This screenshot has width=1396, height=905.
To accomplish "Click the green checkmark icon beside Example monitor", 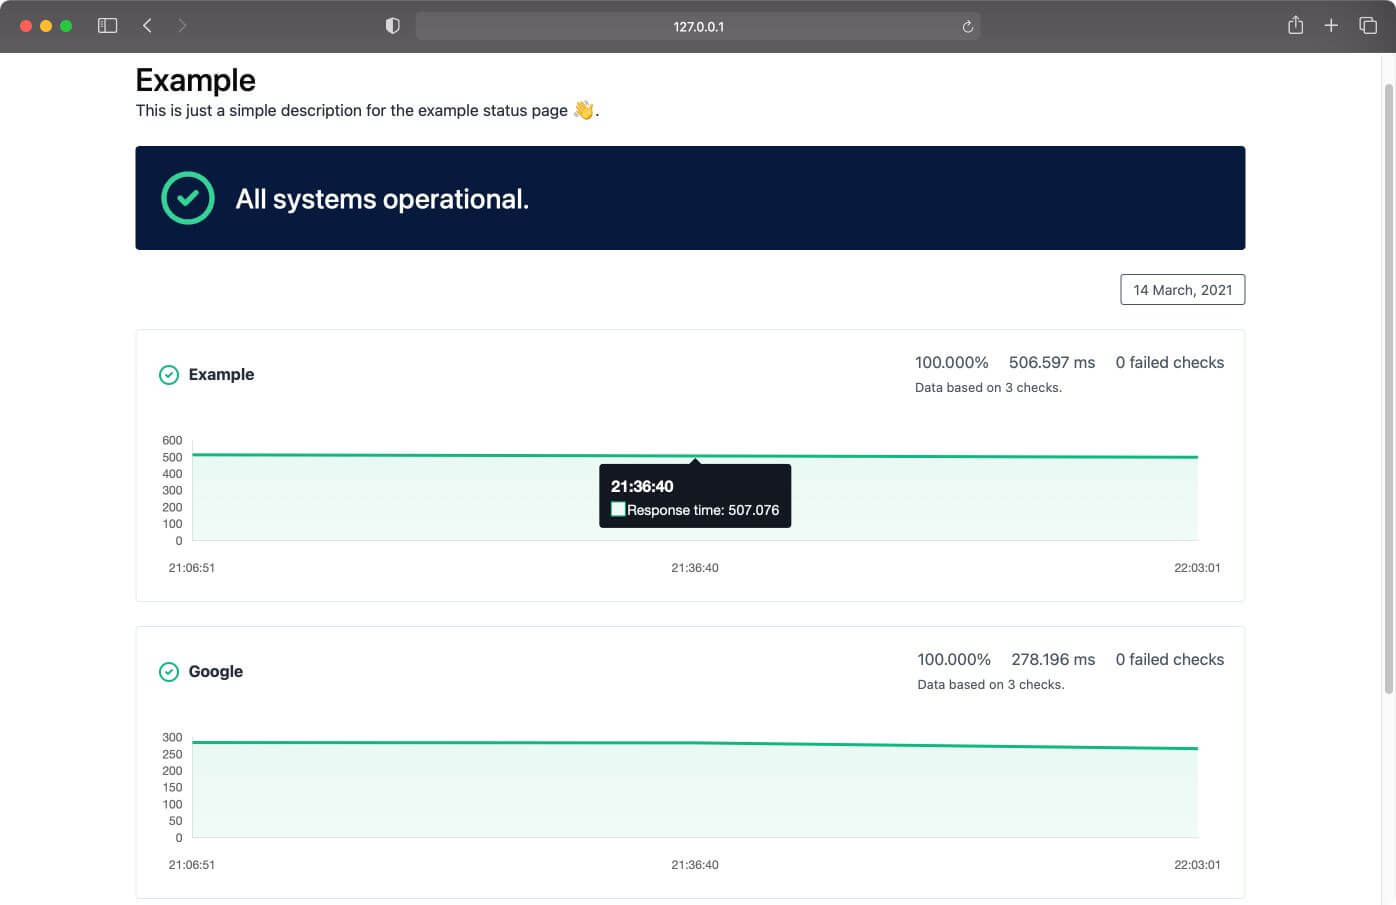I will pyautogui.click(x=169, y=374).
